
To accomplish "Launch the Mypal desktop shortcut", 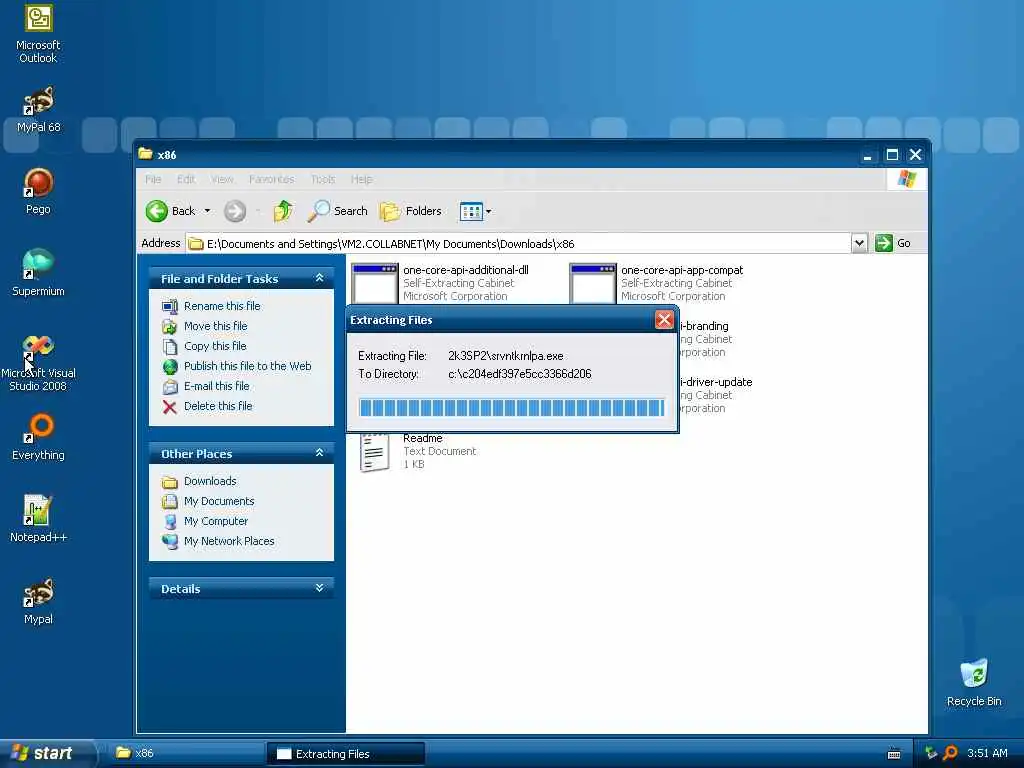I will click(x=39, y=601).
